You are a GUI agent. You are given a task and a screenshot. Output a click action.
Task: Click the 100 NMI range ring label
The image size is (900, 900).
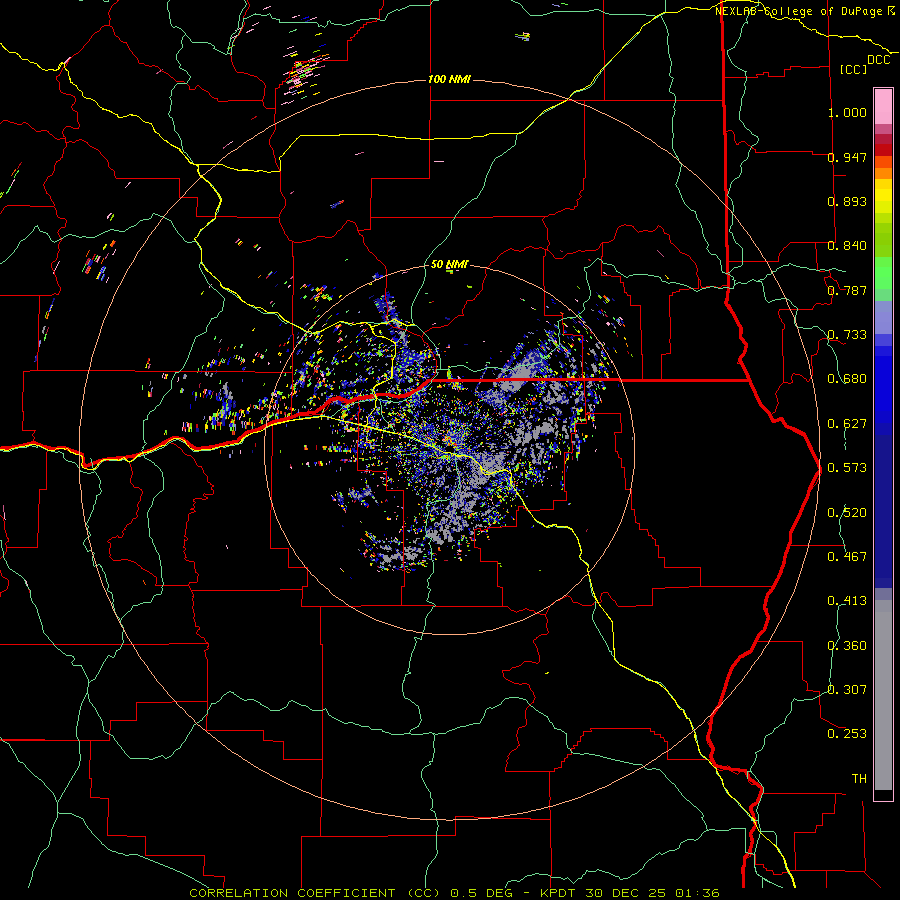(449, 79)
